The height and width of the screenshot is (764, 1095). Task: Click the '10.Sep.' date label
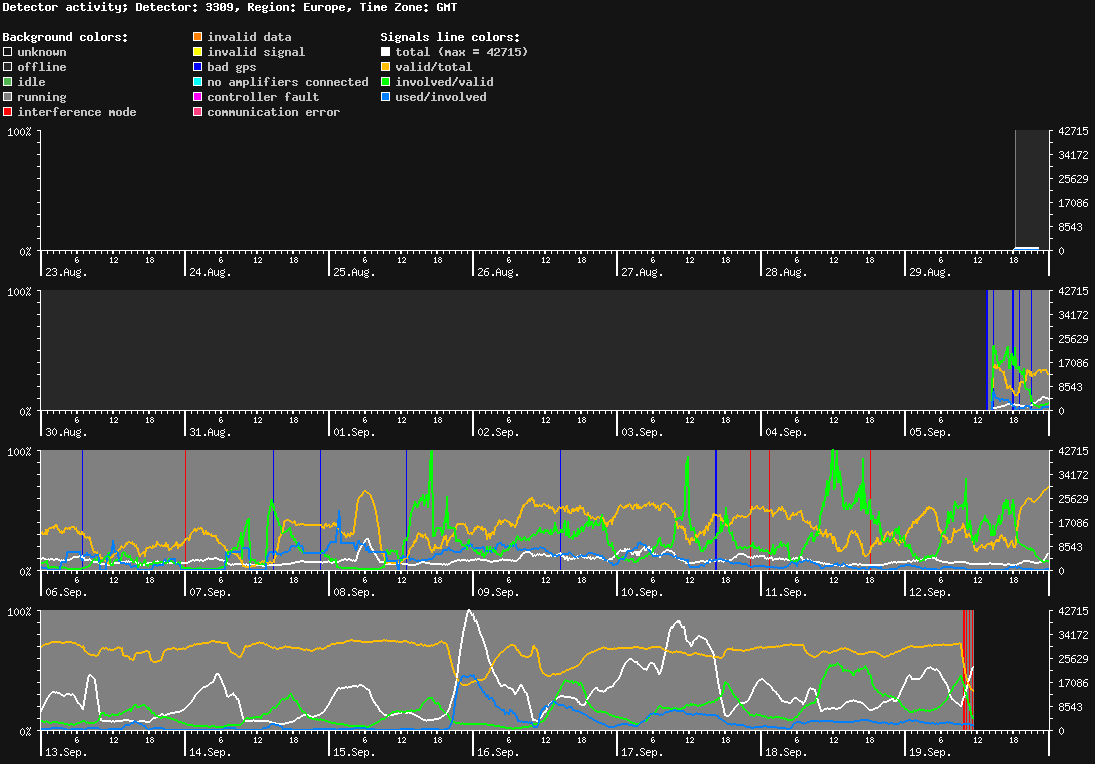tap(642, 592)
